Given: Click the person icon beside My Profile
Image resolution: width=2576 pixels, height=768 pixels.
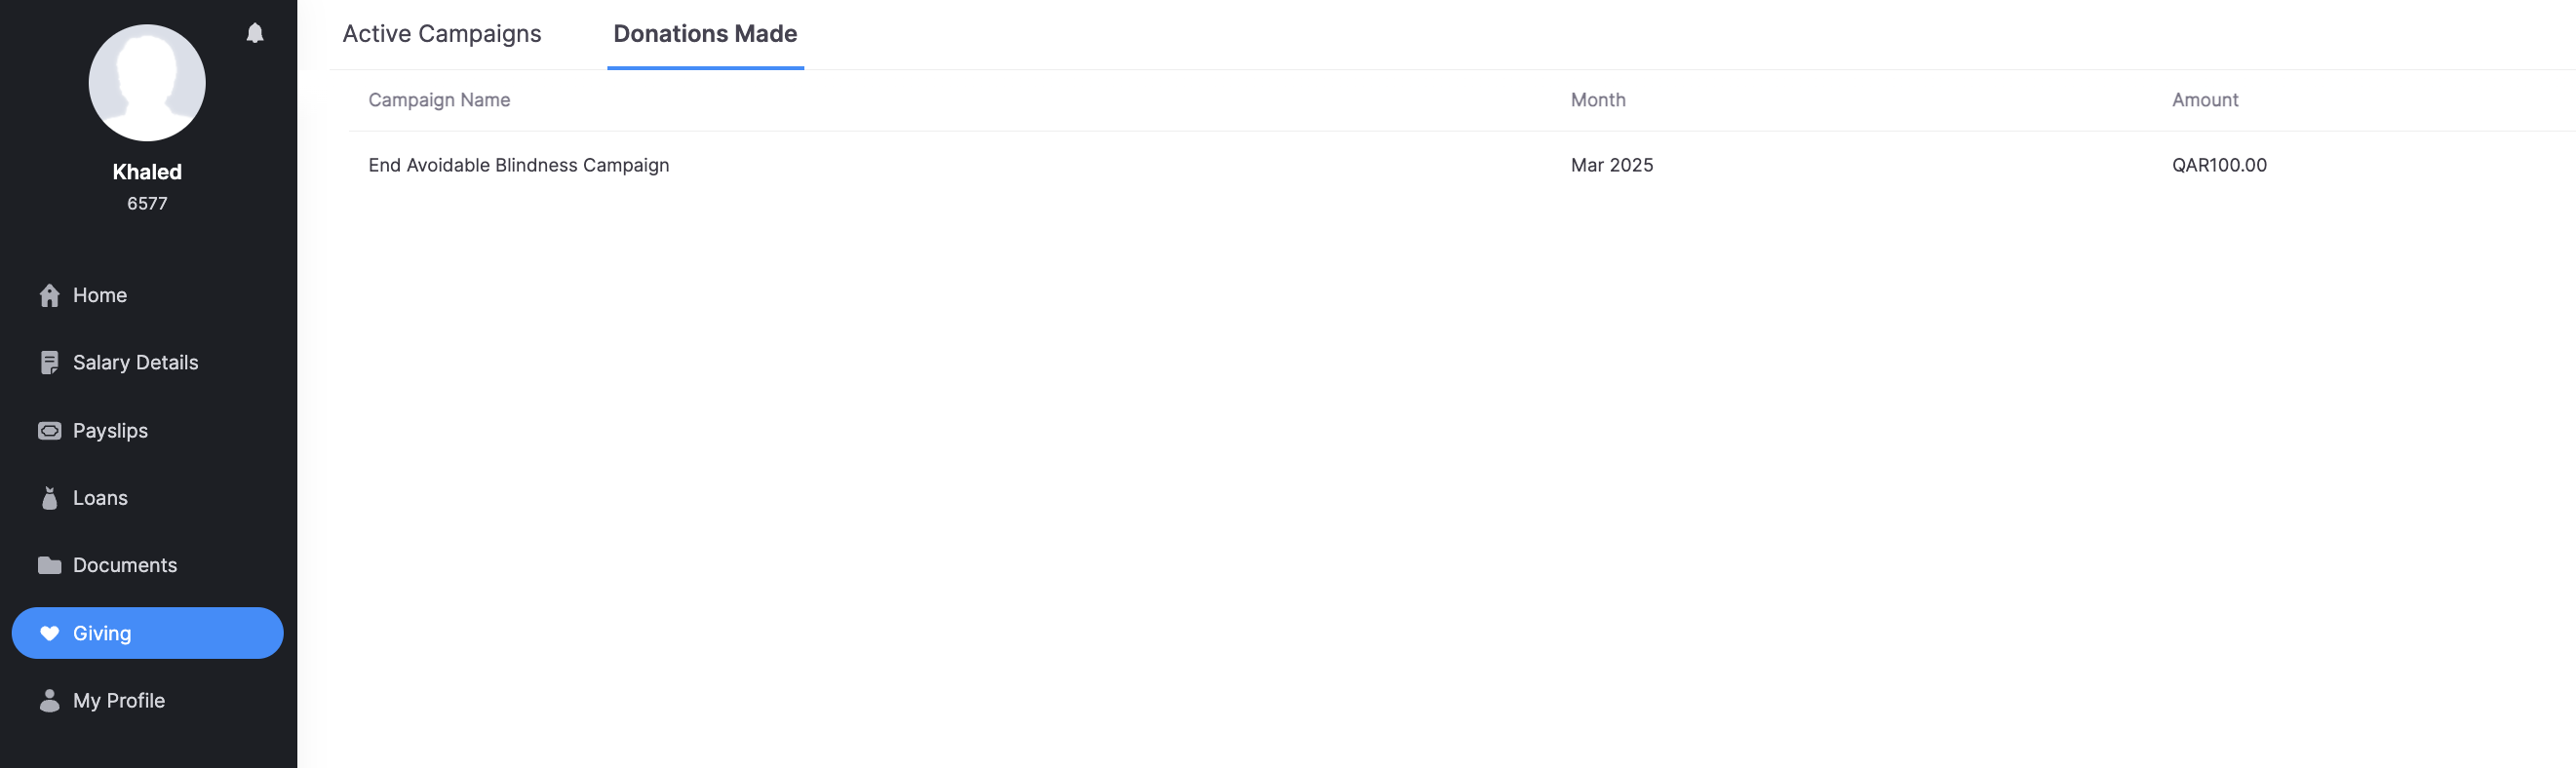Looking at the screenshot, I should tap(49, 701).
